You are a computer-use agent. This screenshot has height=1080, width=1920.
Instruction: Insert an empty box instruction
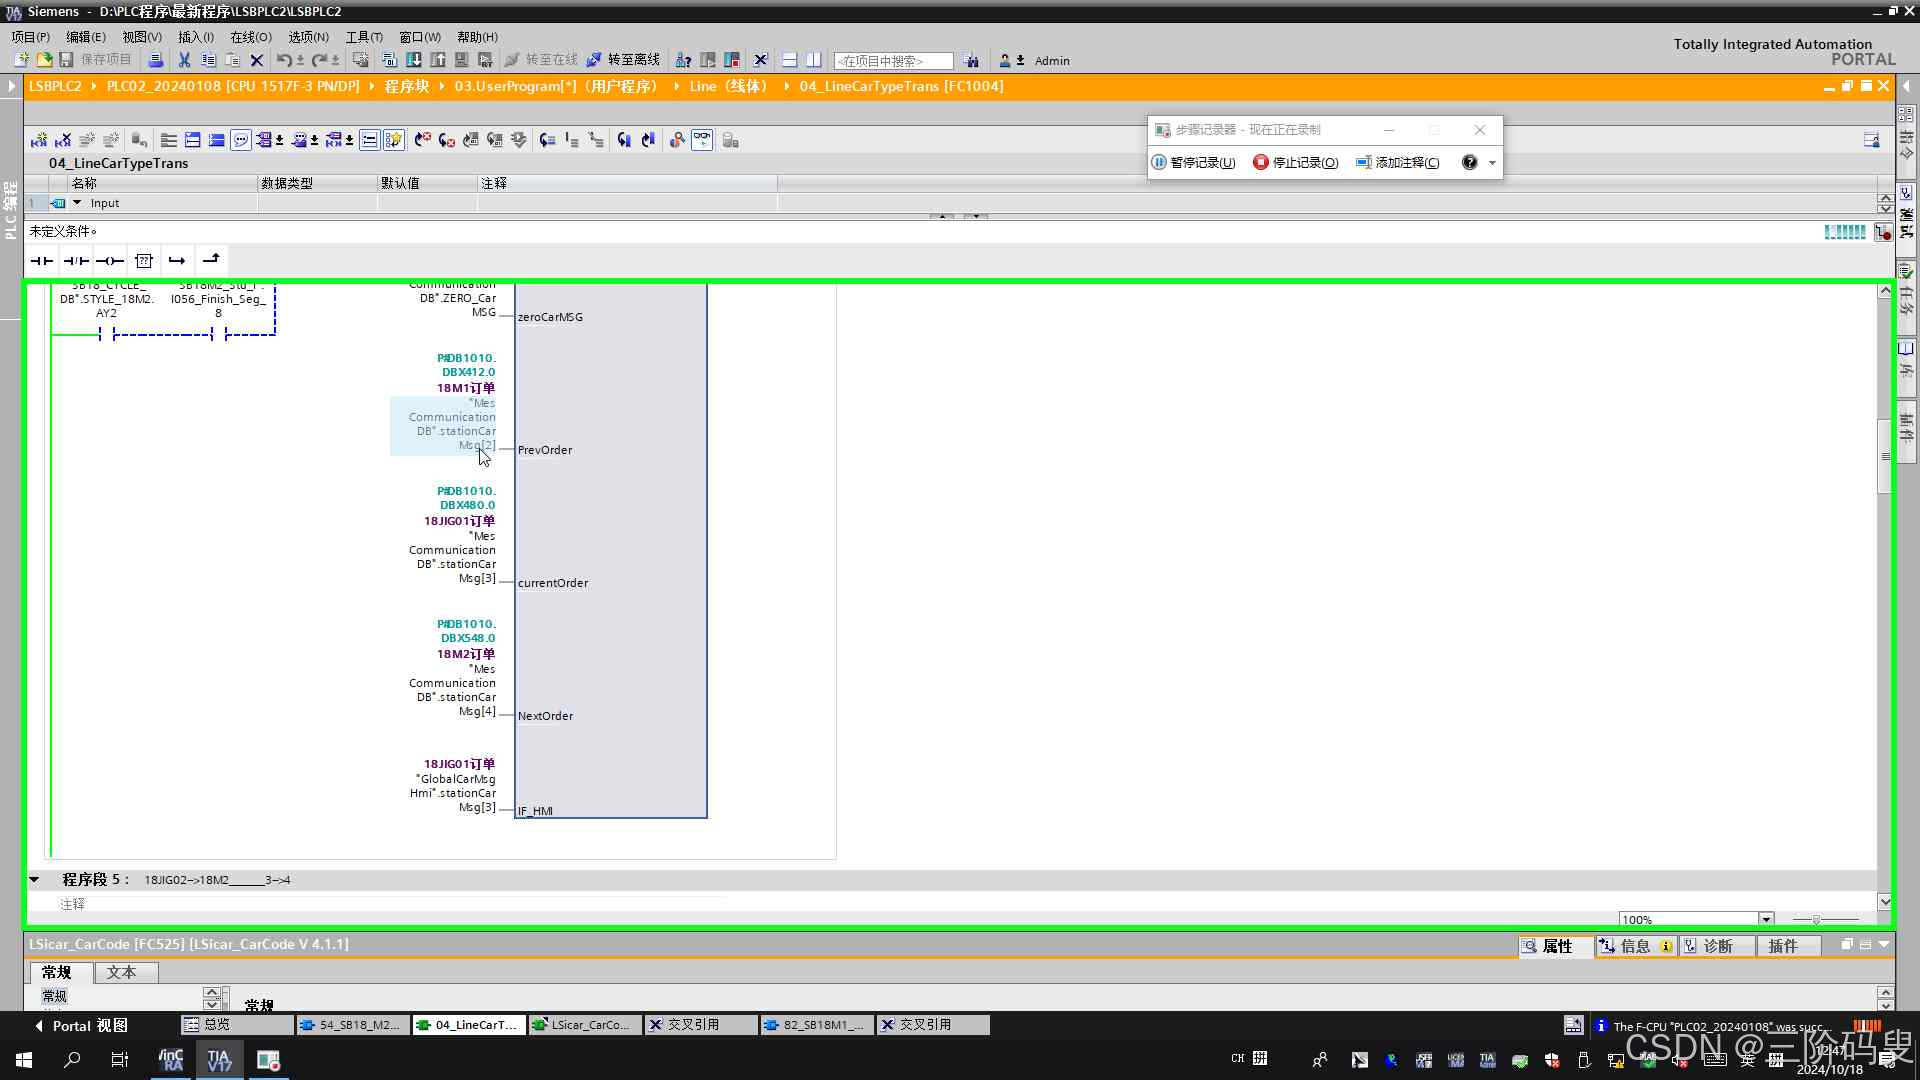point(144,261)
